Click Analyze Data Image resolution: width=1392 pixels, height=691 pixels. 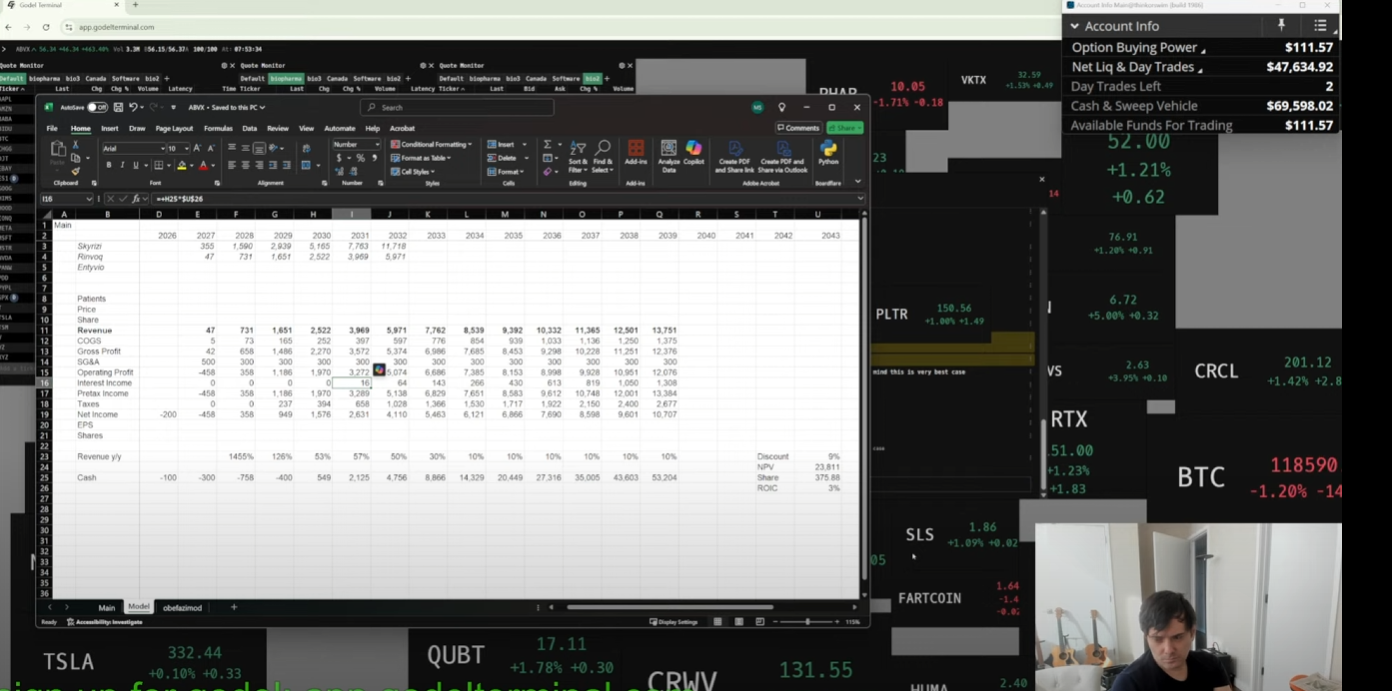[x=669, y=155]
